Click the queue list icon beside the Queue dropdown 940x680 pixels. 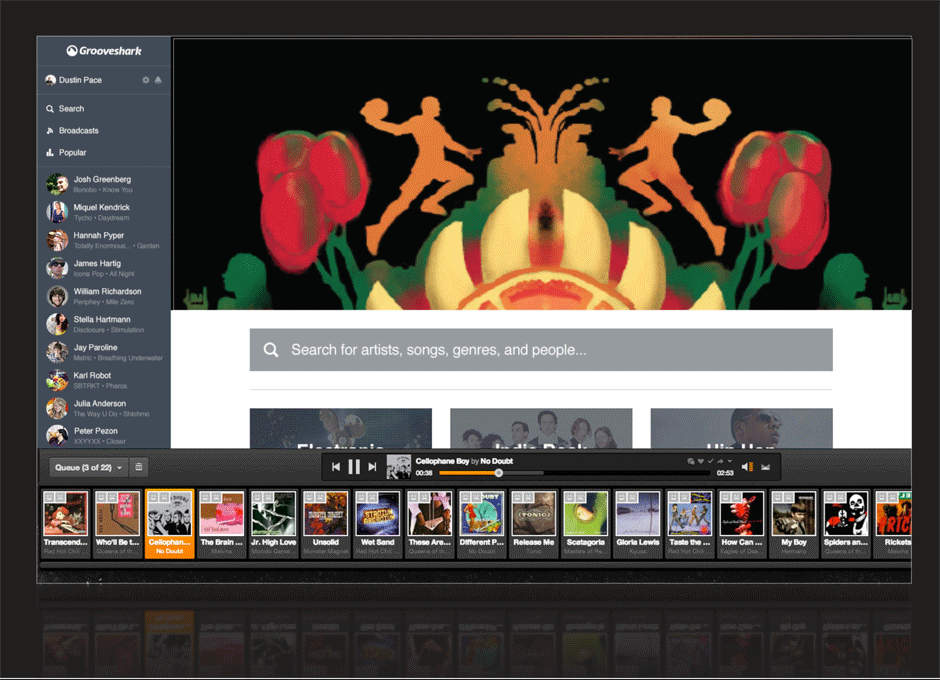click(x=139, y=467)
